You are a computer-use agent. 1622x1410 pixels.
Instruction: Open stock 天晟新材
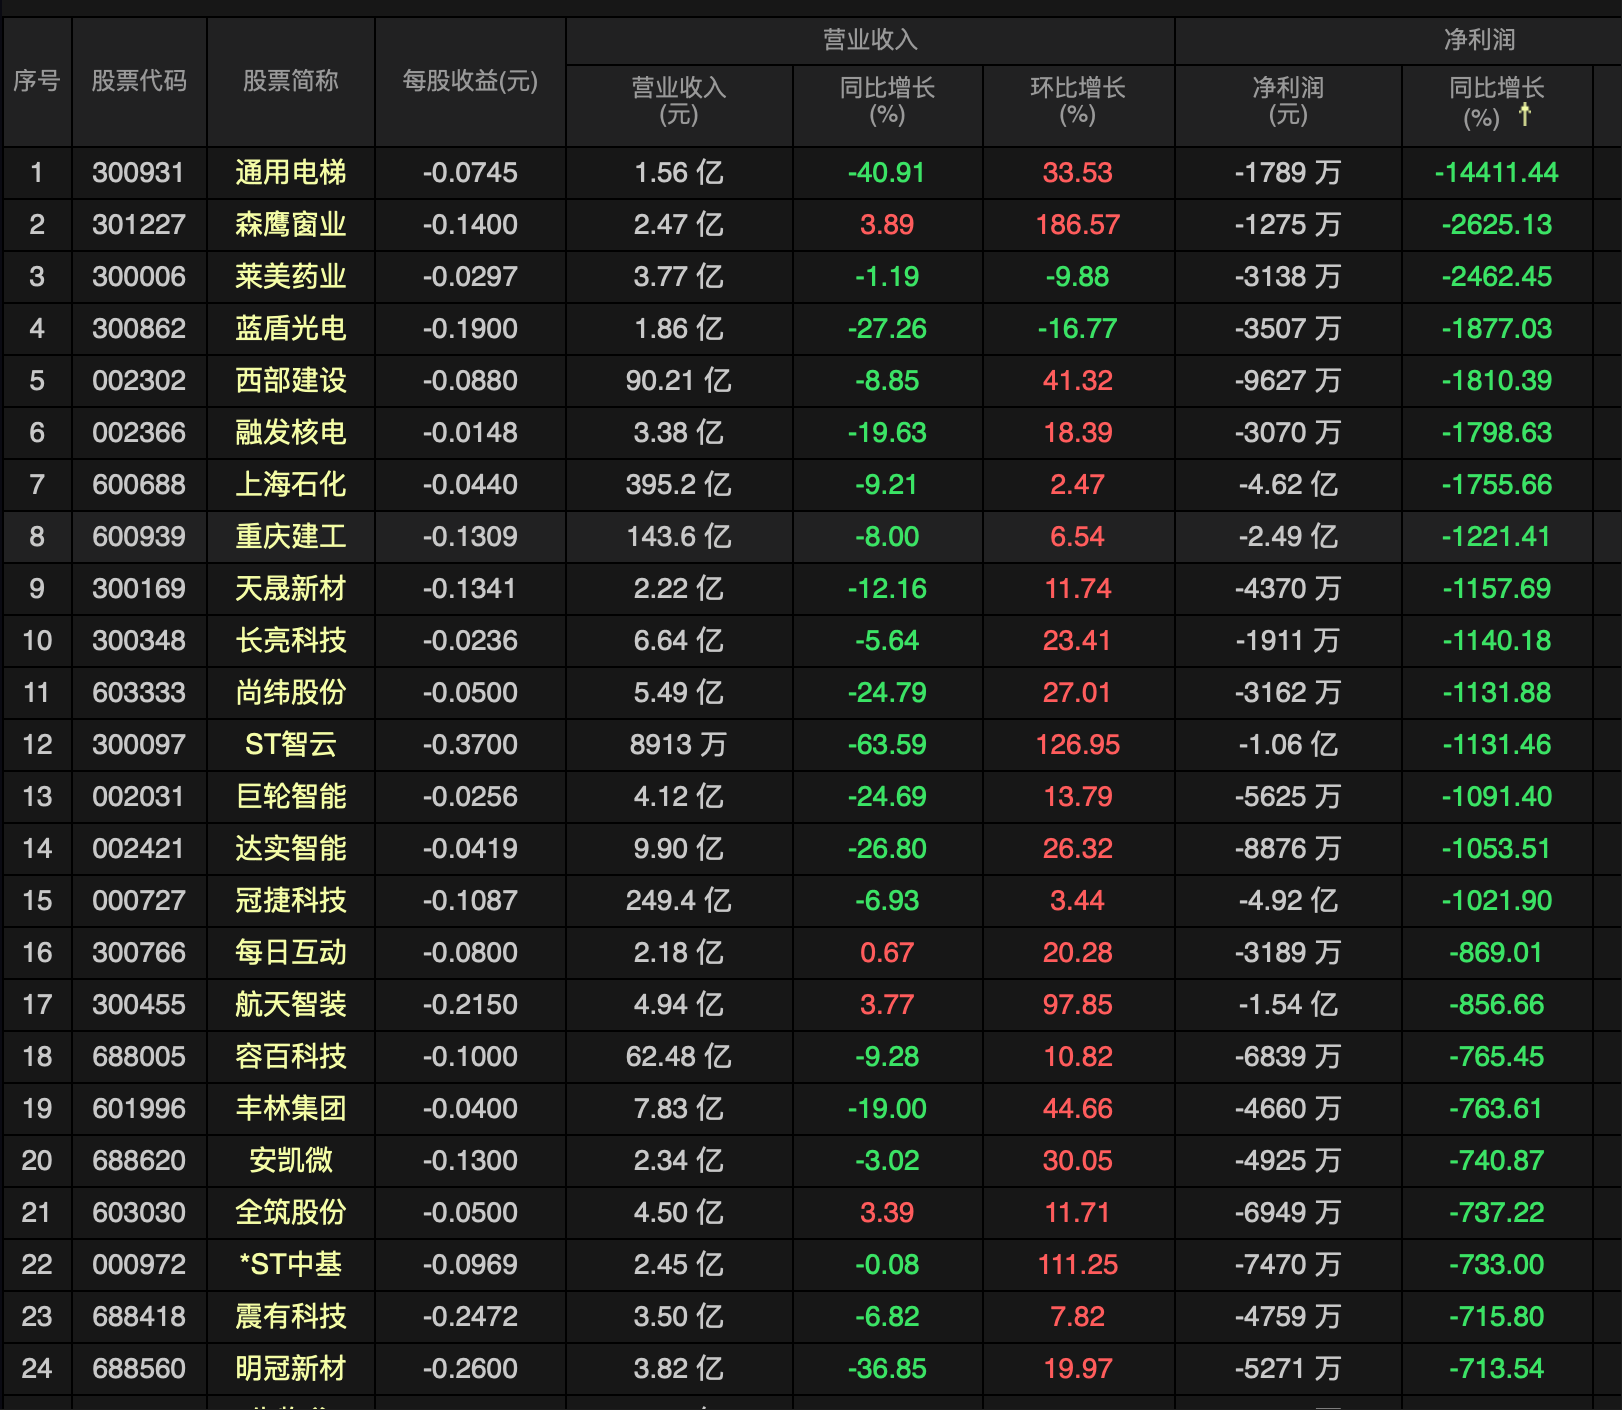point(291,589)
